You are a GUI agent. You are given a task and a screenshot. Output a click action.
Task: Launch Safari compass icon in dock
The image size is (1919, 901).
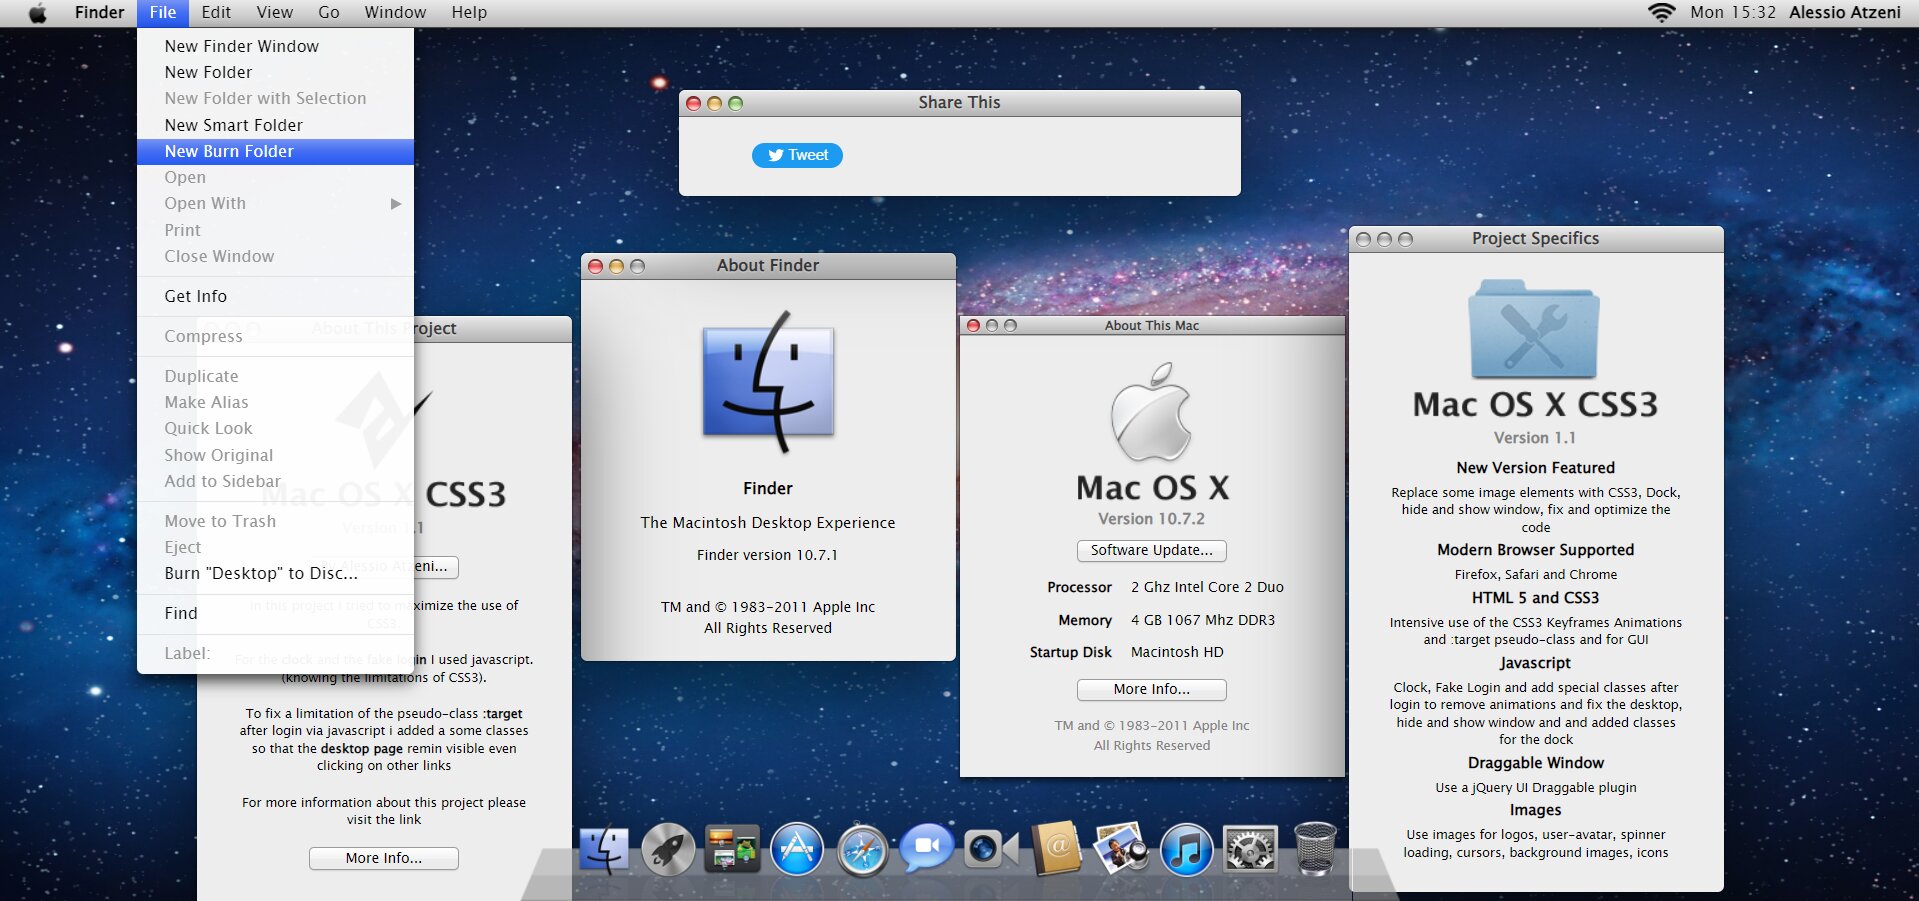(x=862, y=850)
